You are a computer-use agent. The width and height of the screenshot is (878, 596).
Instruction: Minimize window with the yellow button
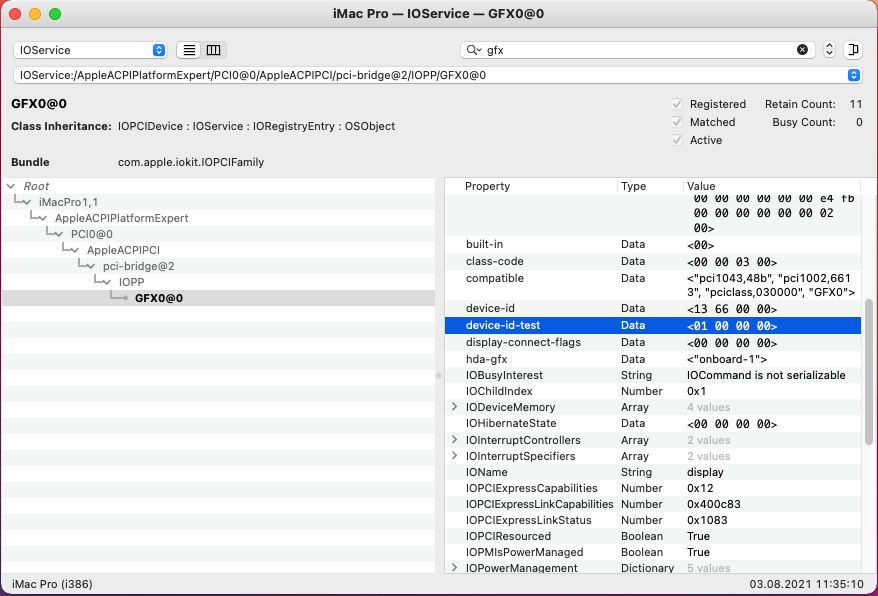35,14
